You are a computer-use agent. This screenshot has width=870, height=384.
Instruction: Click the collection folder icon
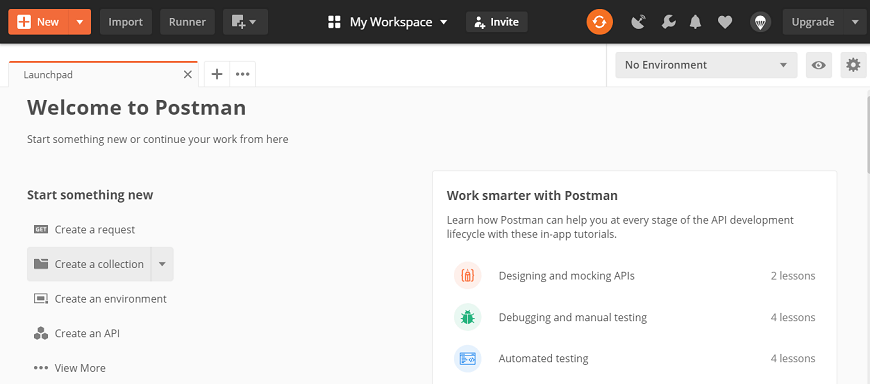[41, 264]
